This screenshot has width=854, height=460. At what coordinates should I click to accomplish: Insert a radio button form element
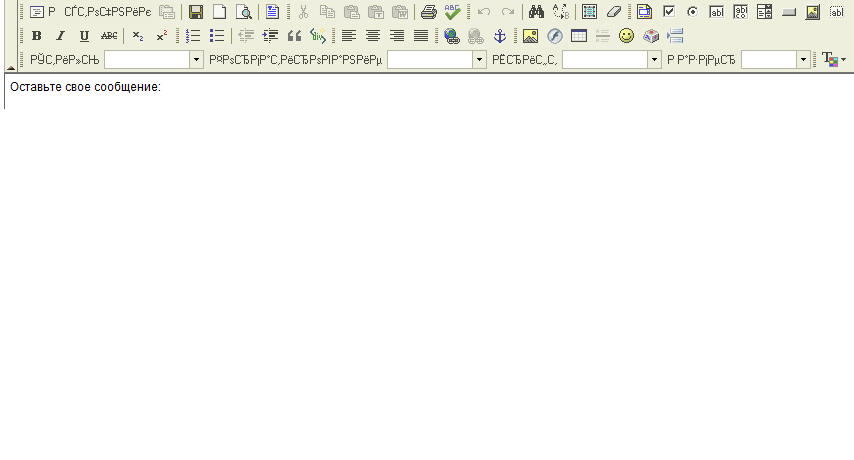click(692, 12)
